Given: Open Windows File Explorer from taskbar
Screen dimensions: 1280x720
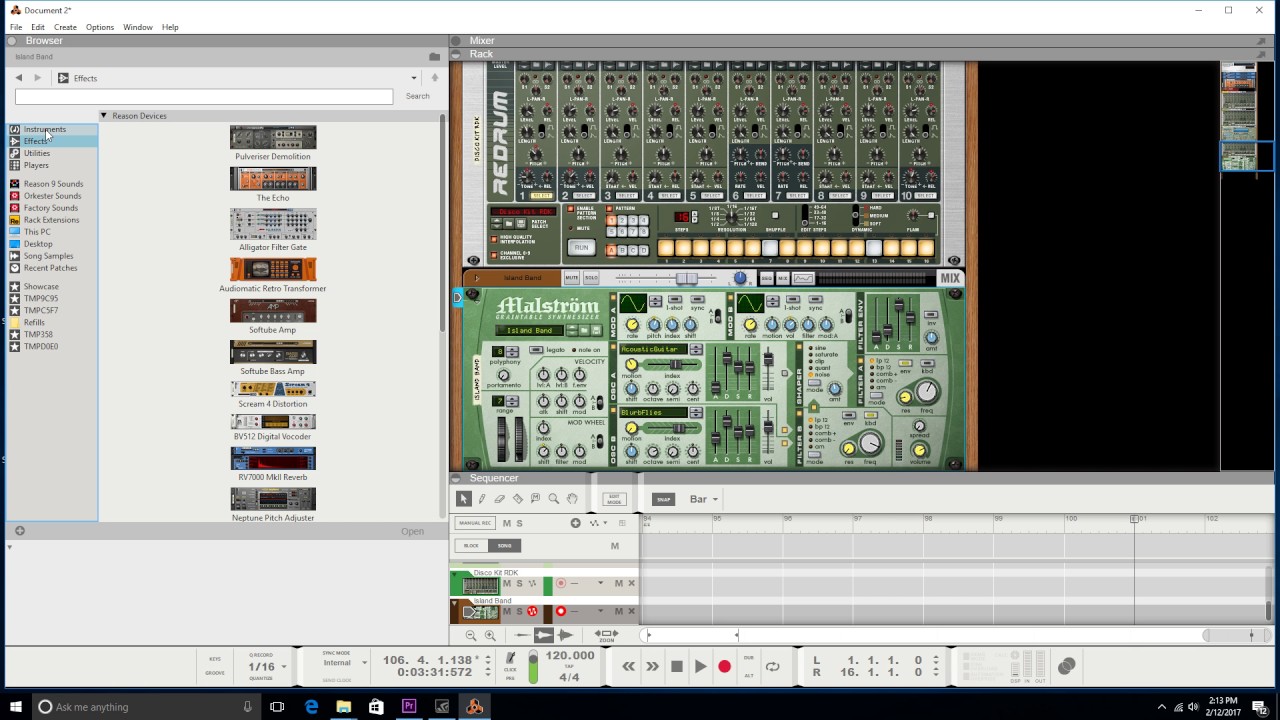Looking at the screenshot, I should [x=343, y=707].
